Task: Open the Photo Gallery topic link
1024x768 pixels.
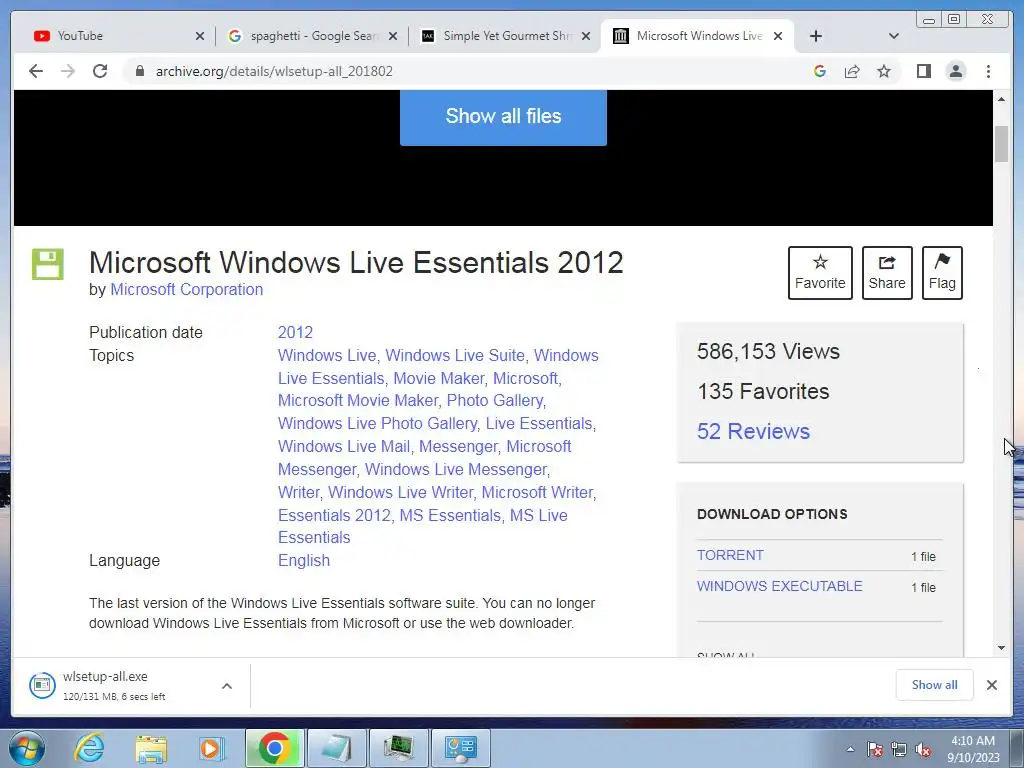Action: coord(494,400)
